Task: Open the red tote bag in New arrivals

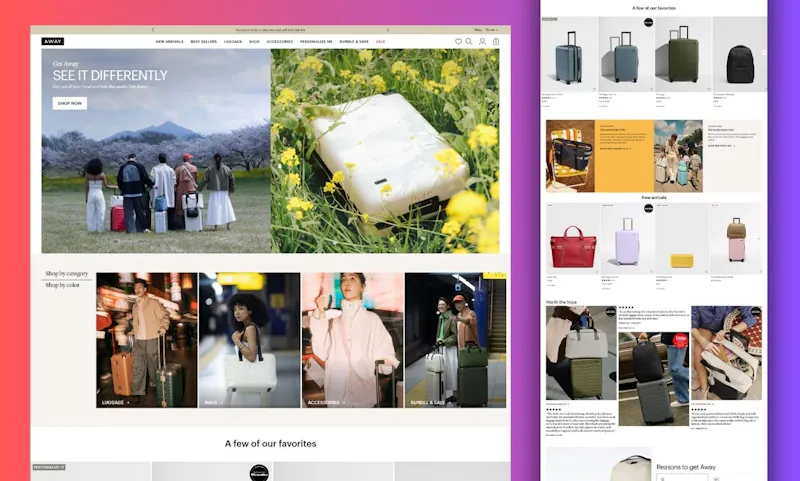Action: [x=573, y=239]
